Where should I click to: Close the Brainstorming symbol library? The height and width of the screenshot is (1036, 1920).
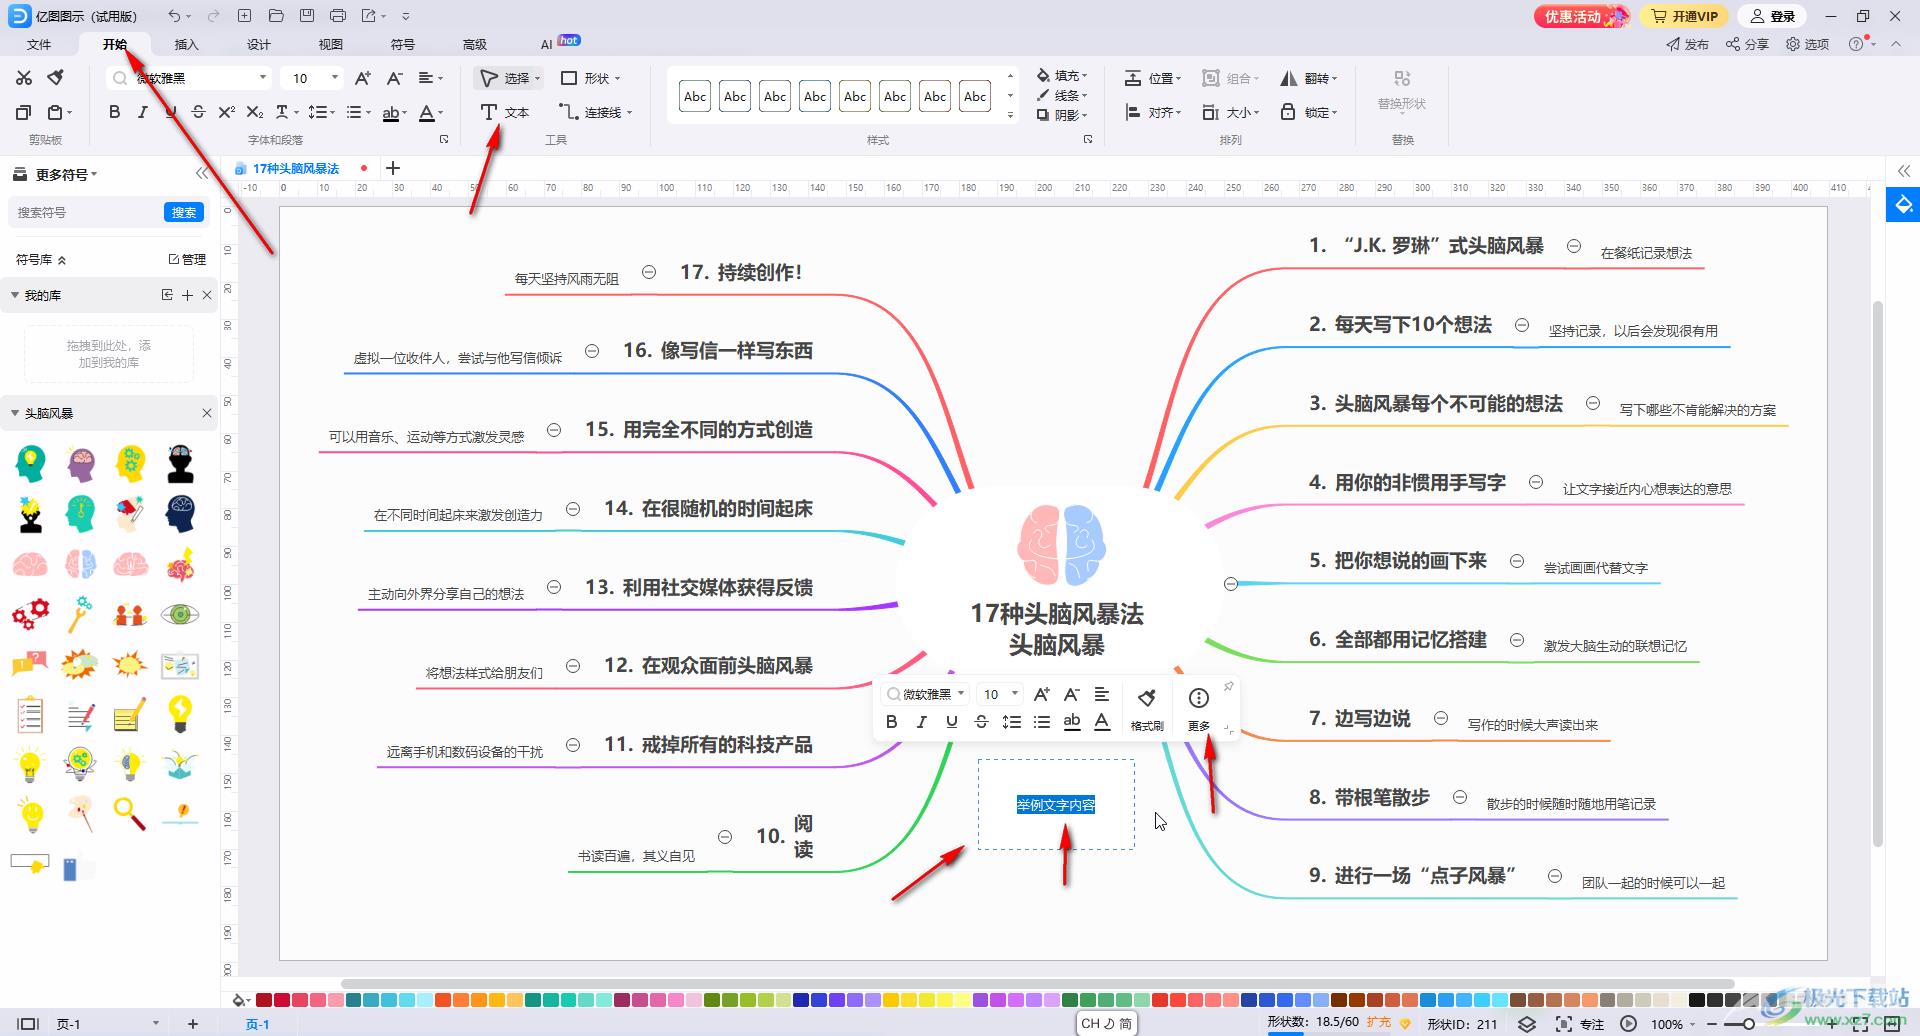207,413
